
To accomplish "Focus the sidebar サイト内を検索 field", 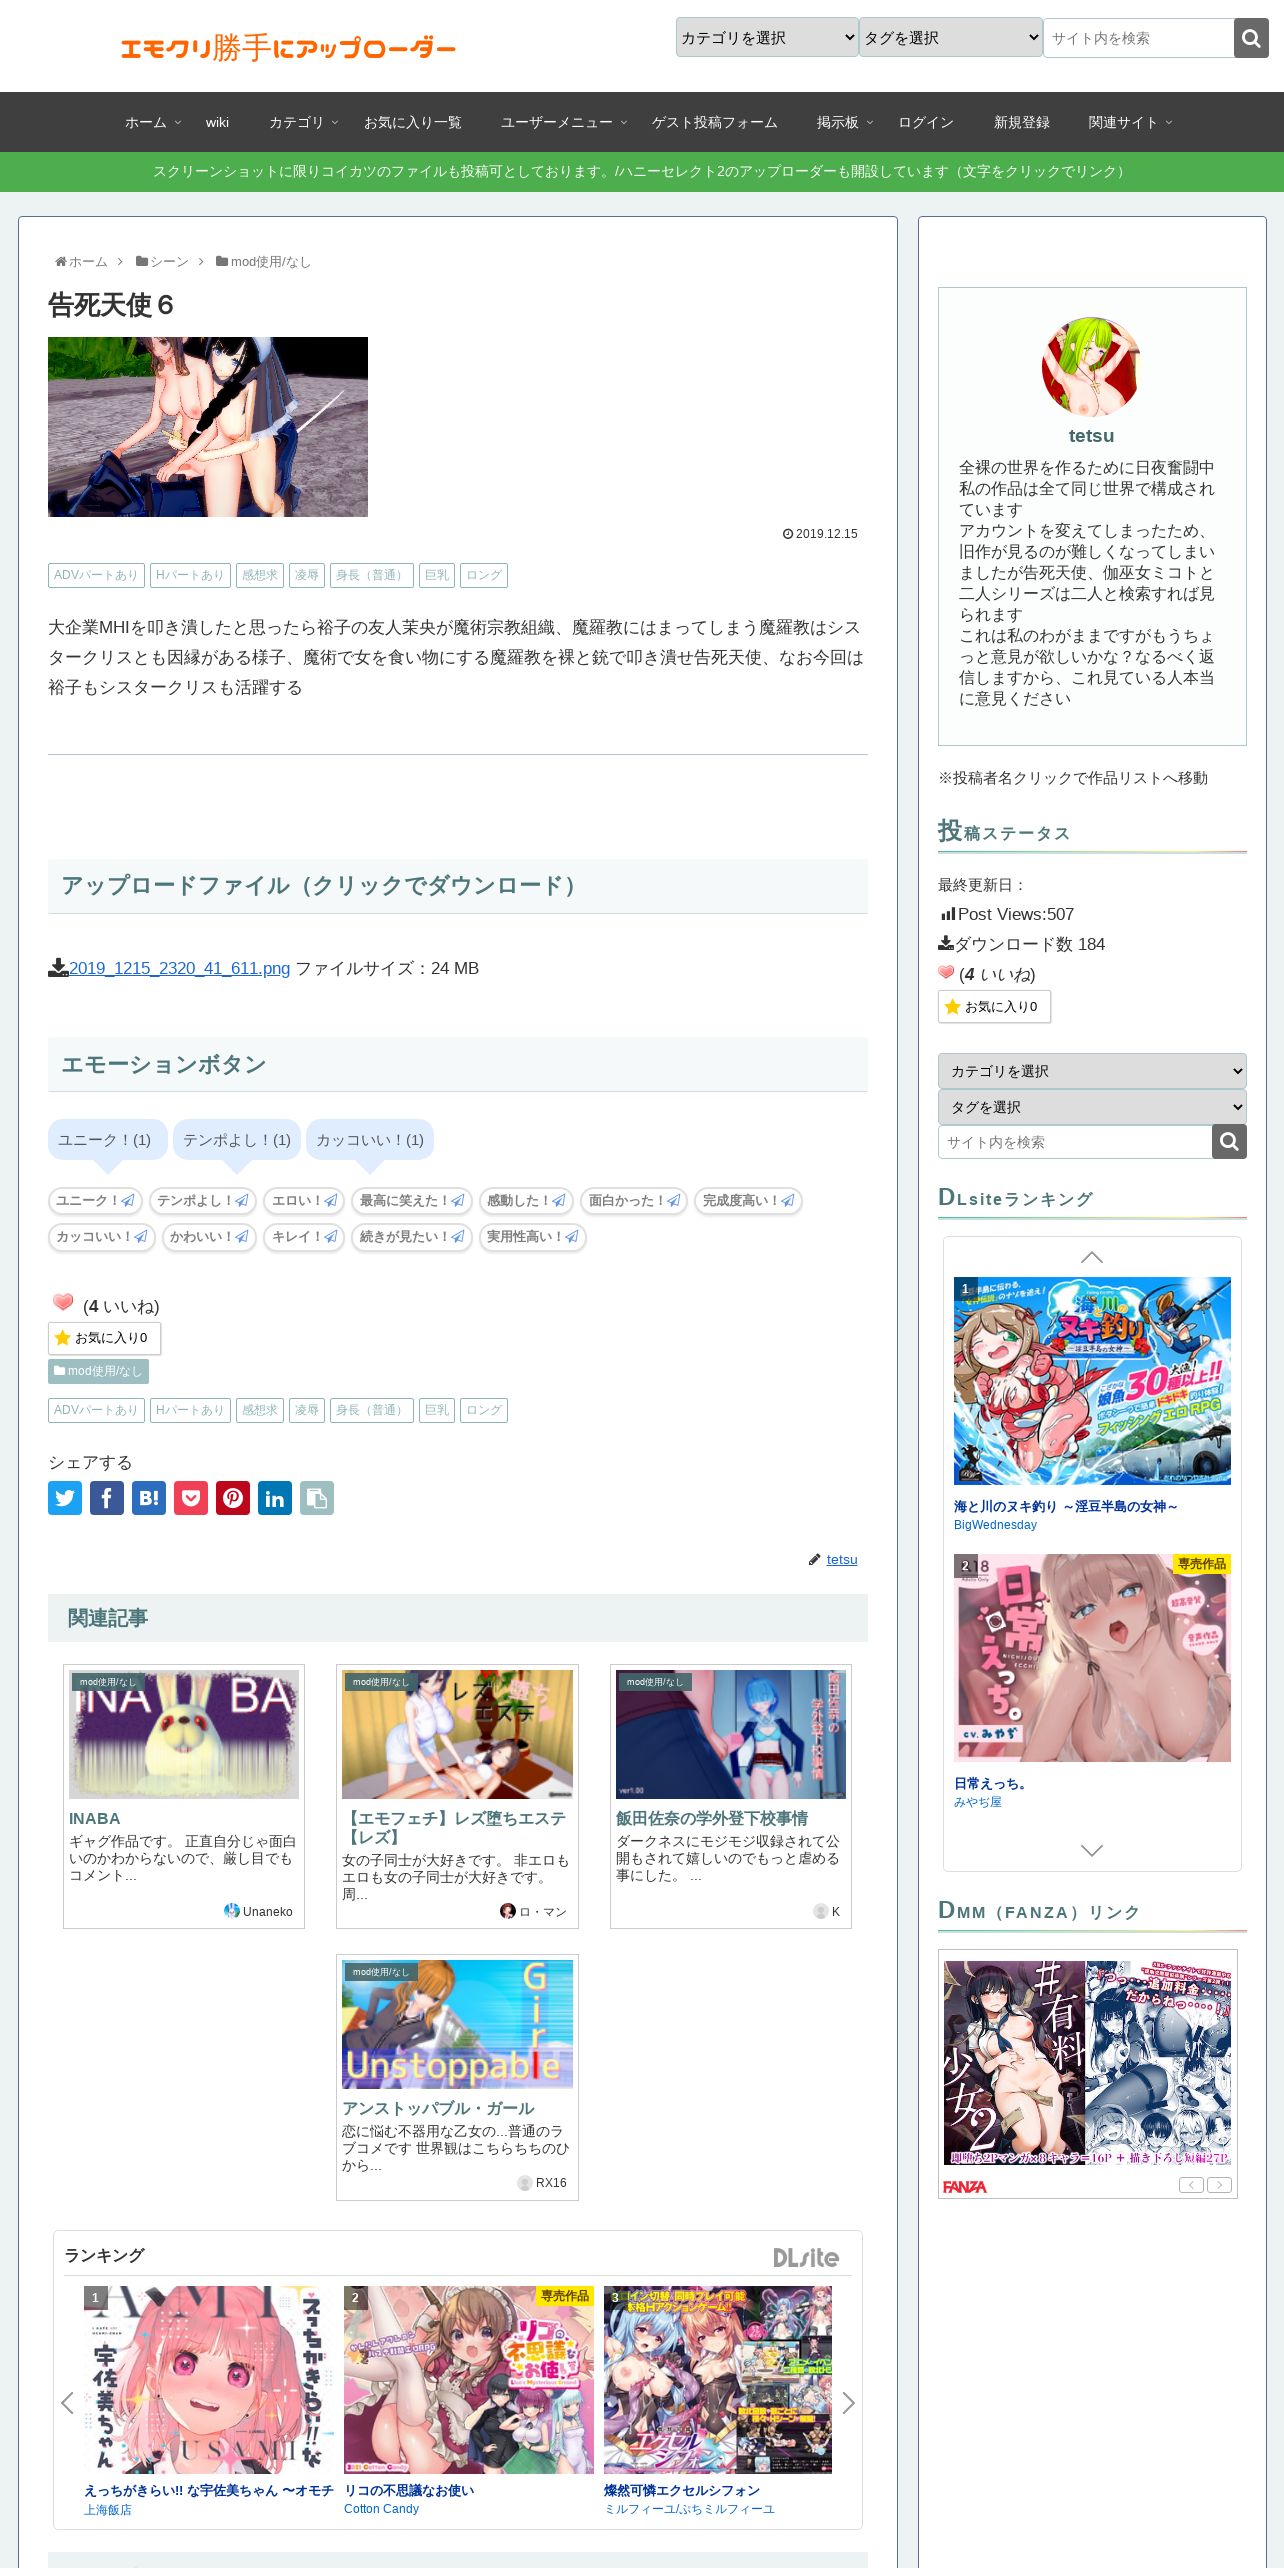I will [1075, 1142].
